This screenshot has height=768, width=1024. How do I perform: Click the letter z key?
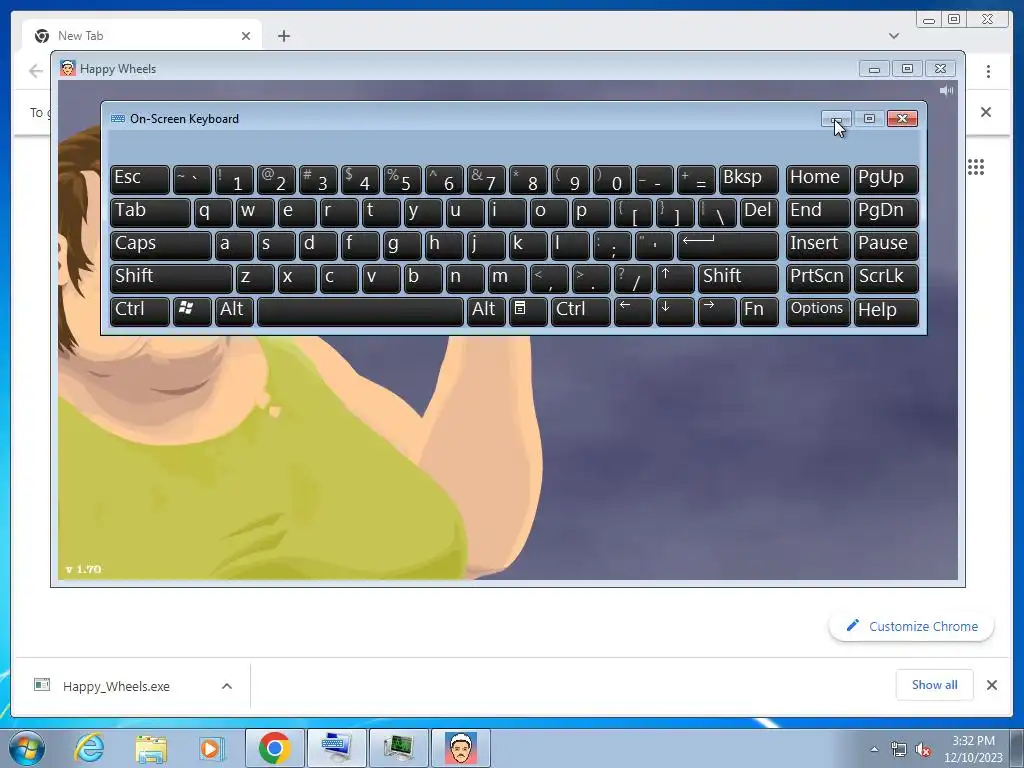pyautogui.click(x=255, y=278)
